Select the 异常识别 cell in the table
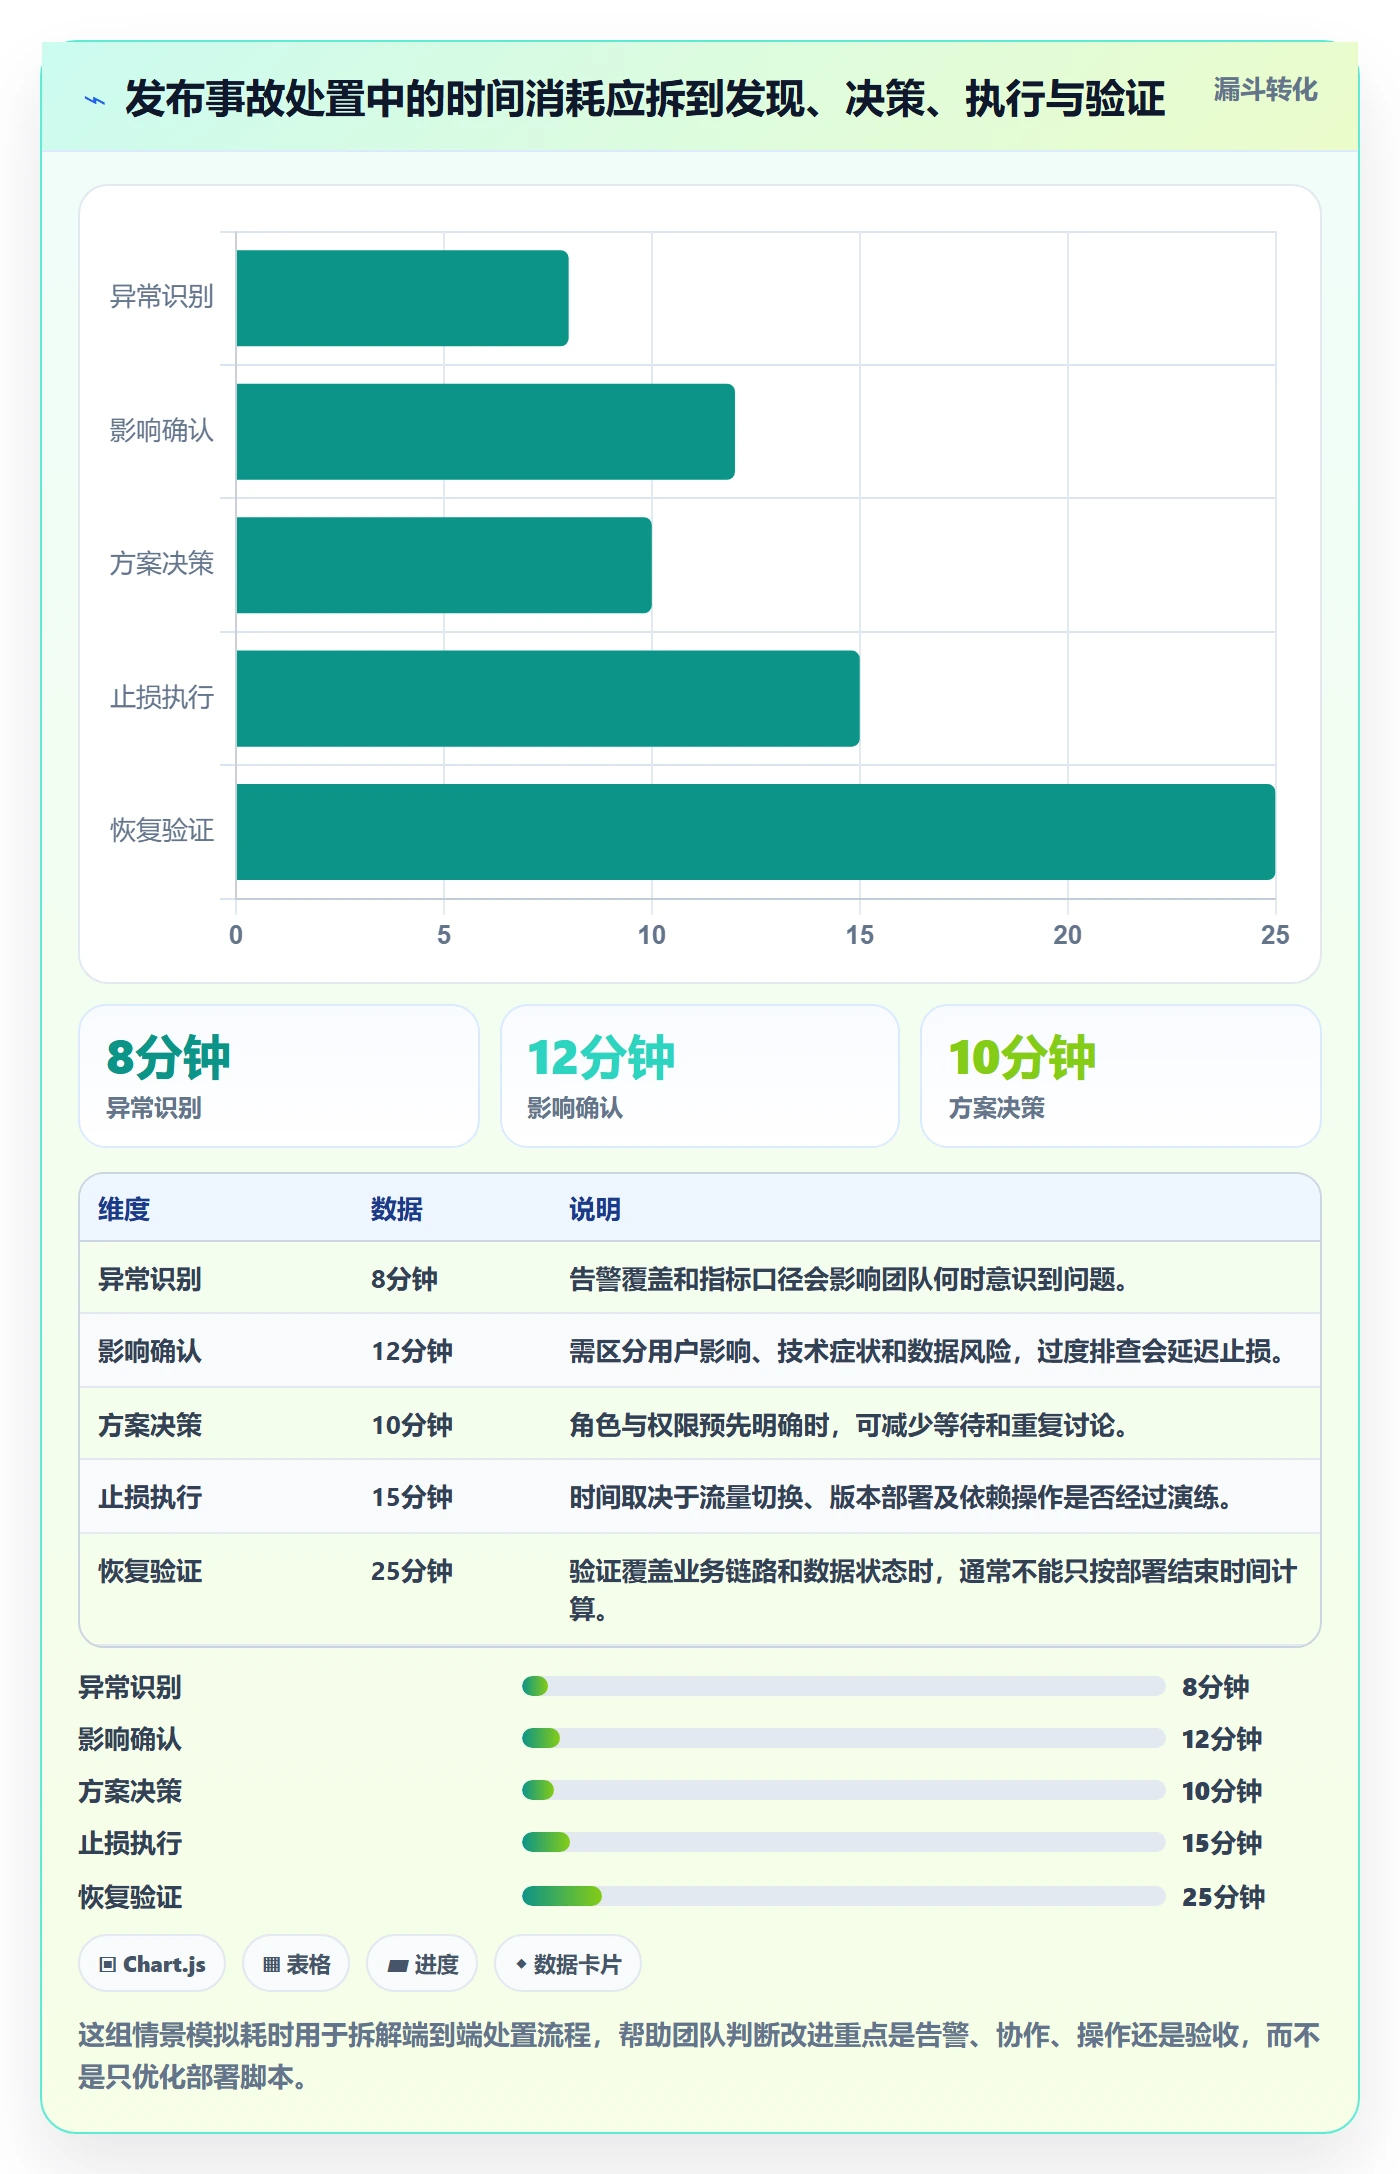1400x2174 pixels. [x=150, y=1279]
